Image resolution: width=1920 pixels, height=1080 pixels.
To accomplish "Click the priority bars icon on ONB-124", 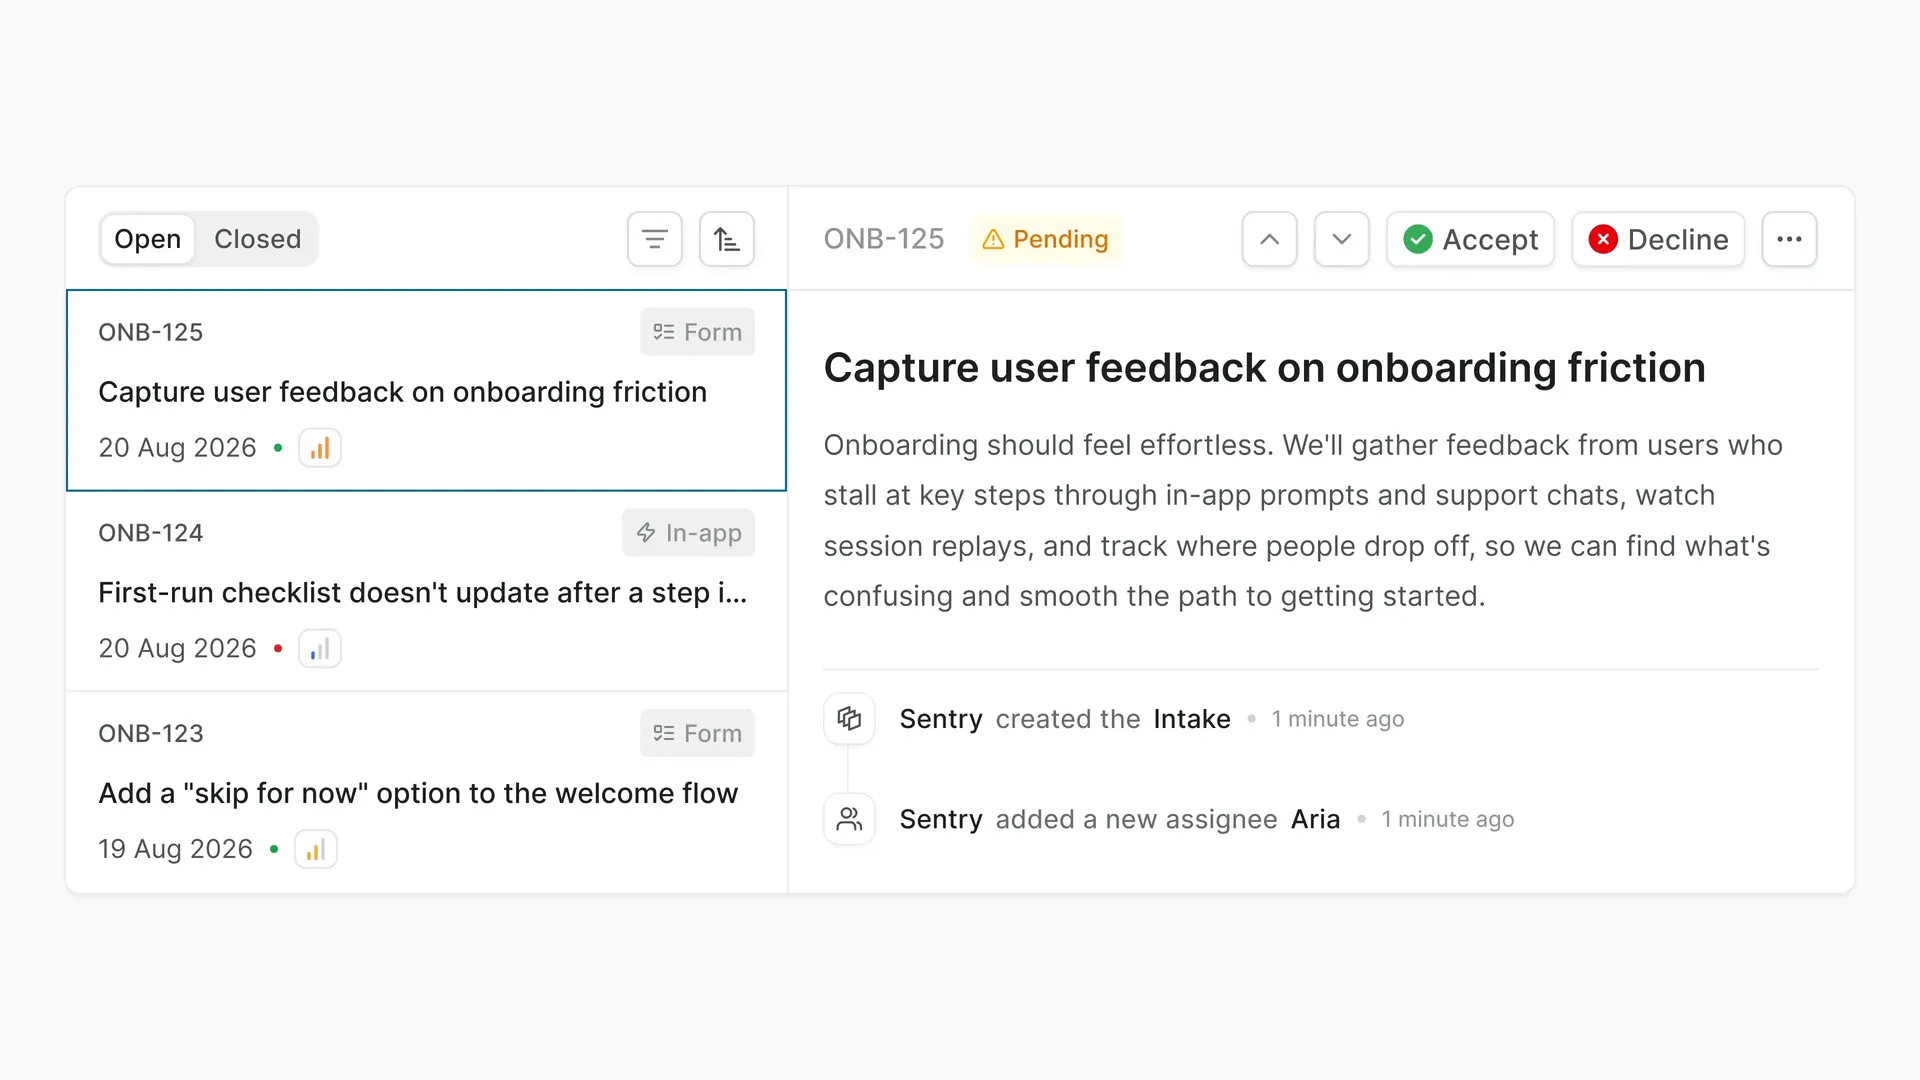I will tap(320, 649).
